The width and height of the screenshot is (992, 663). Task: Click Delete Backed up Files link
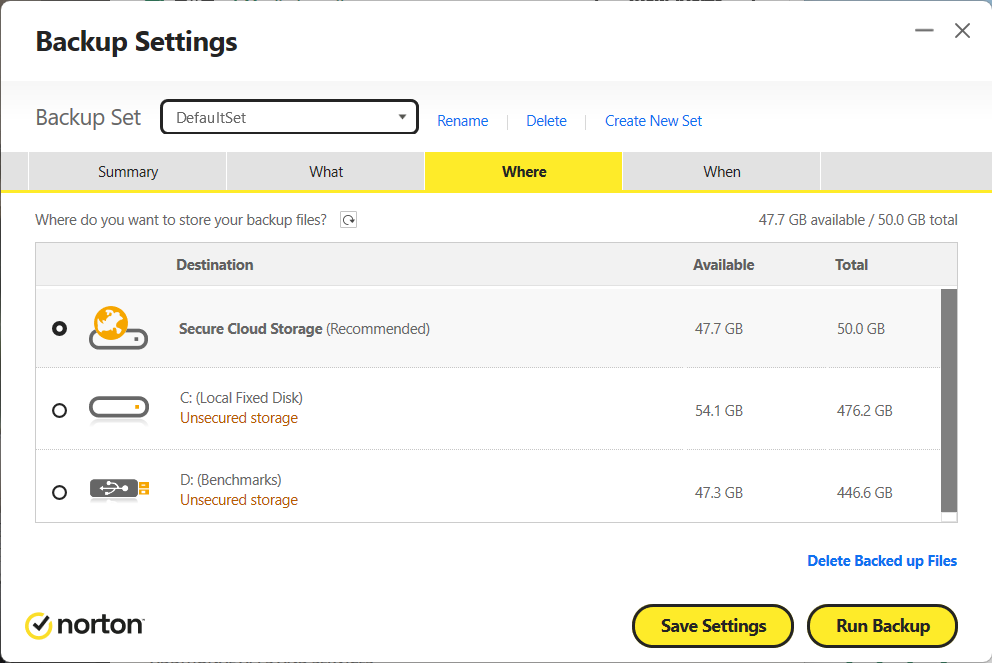[882, 561]
